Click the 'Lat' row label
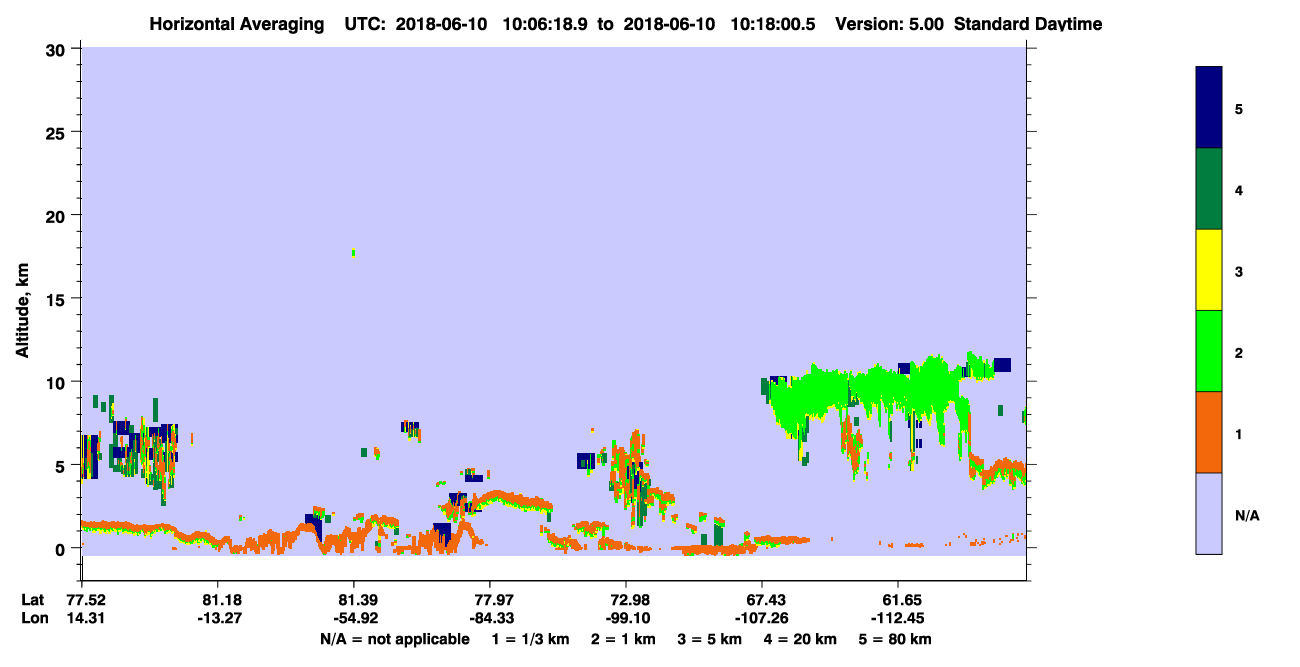The height and width of the screenshot is (667, 1300). coord(33,599)
